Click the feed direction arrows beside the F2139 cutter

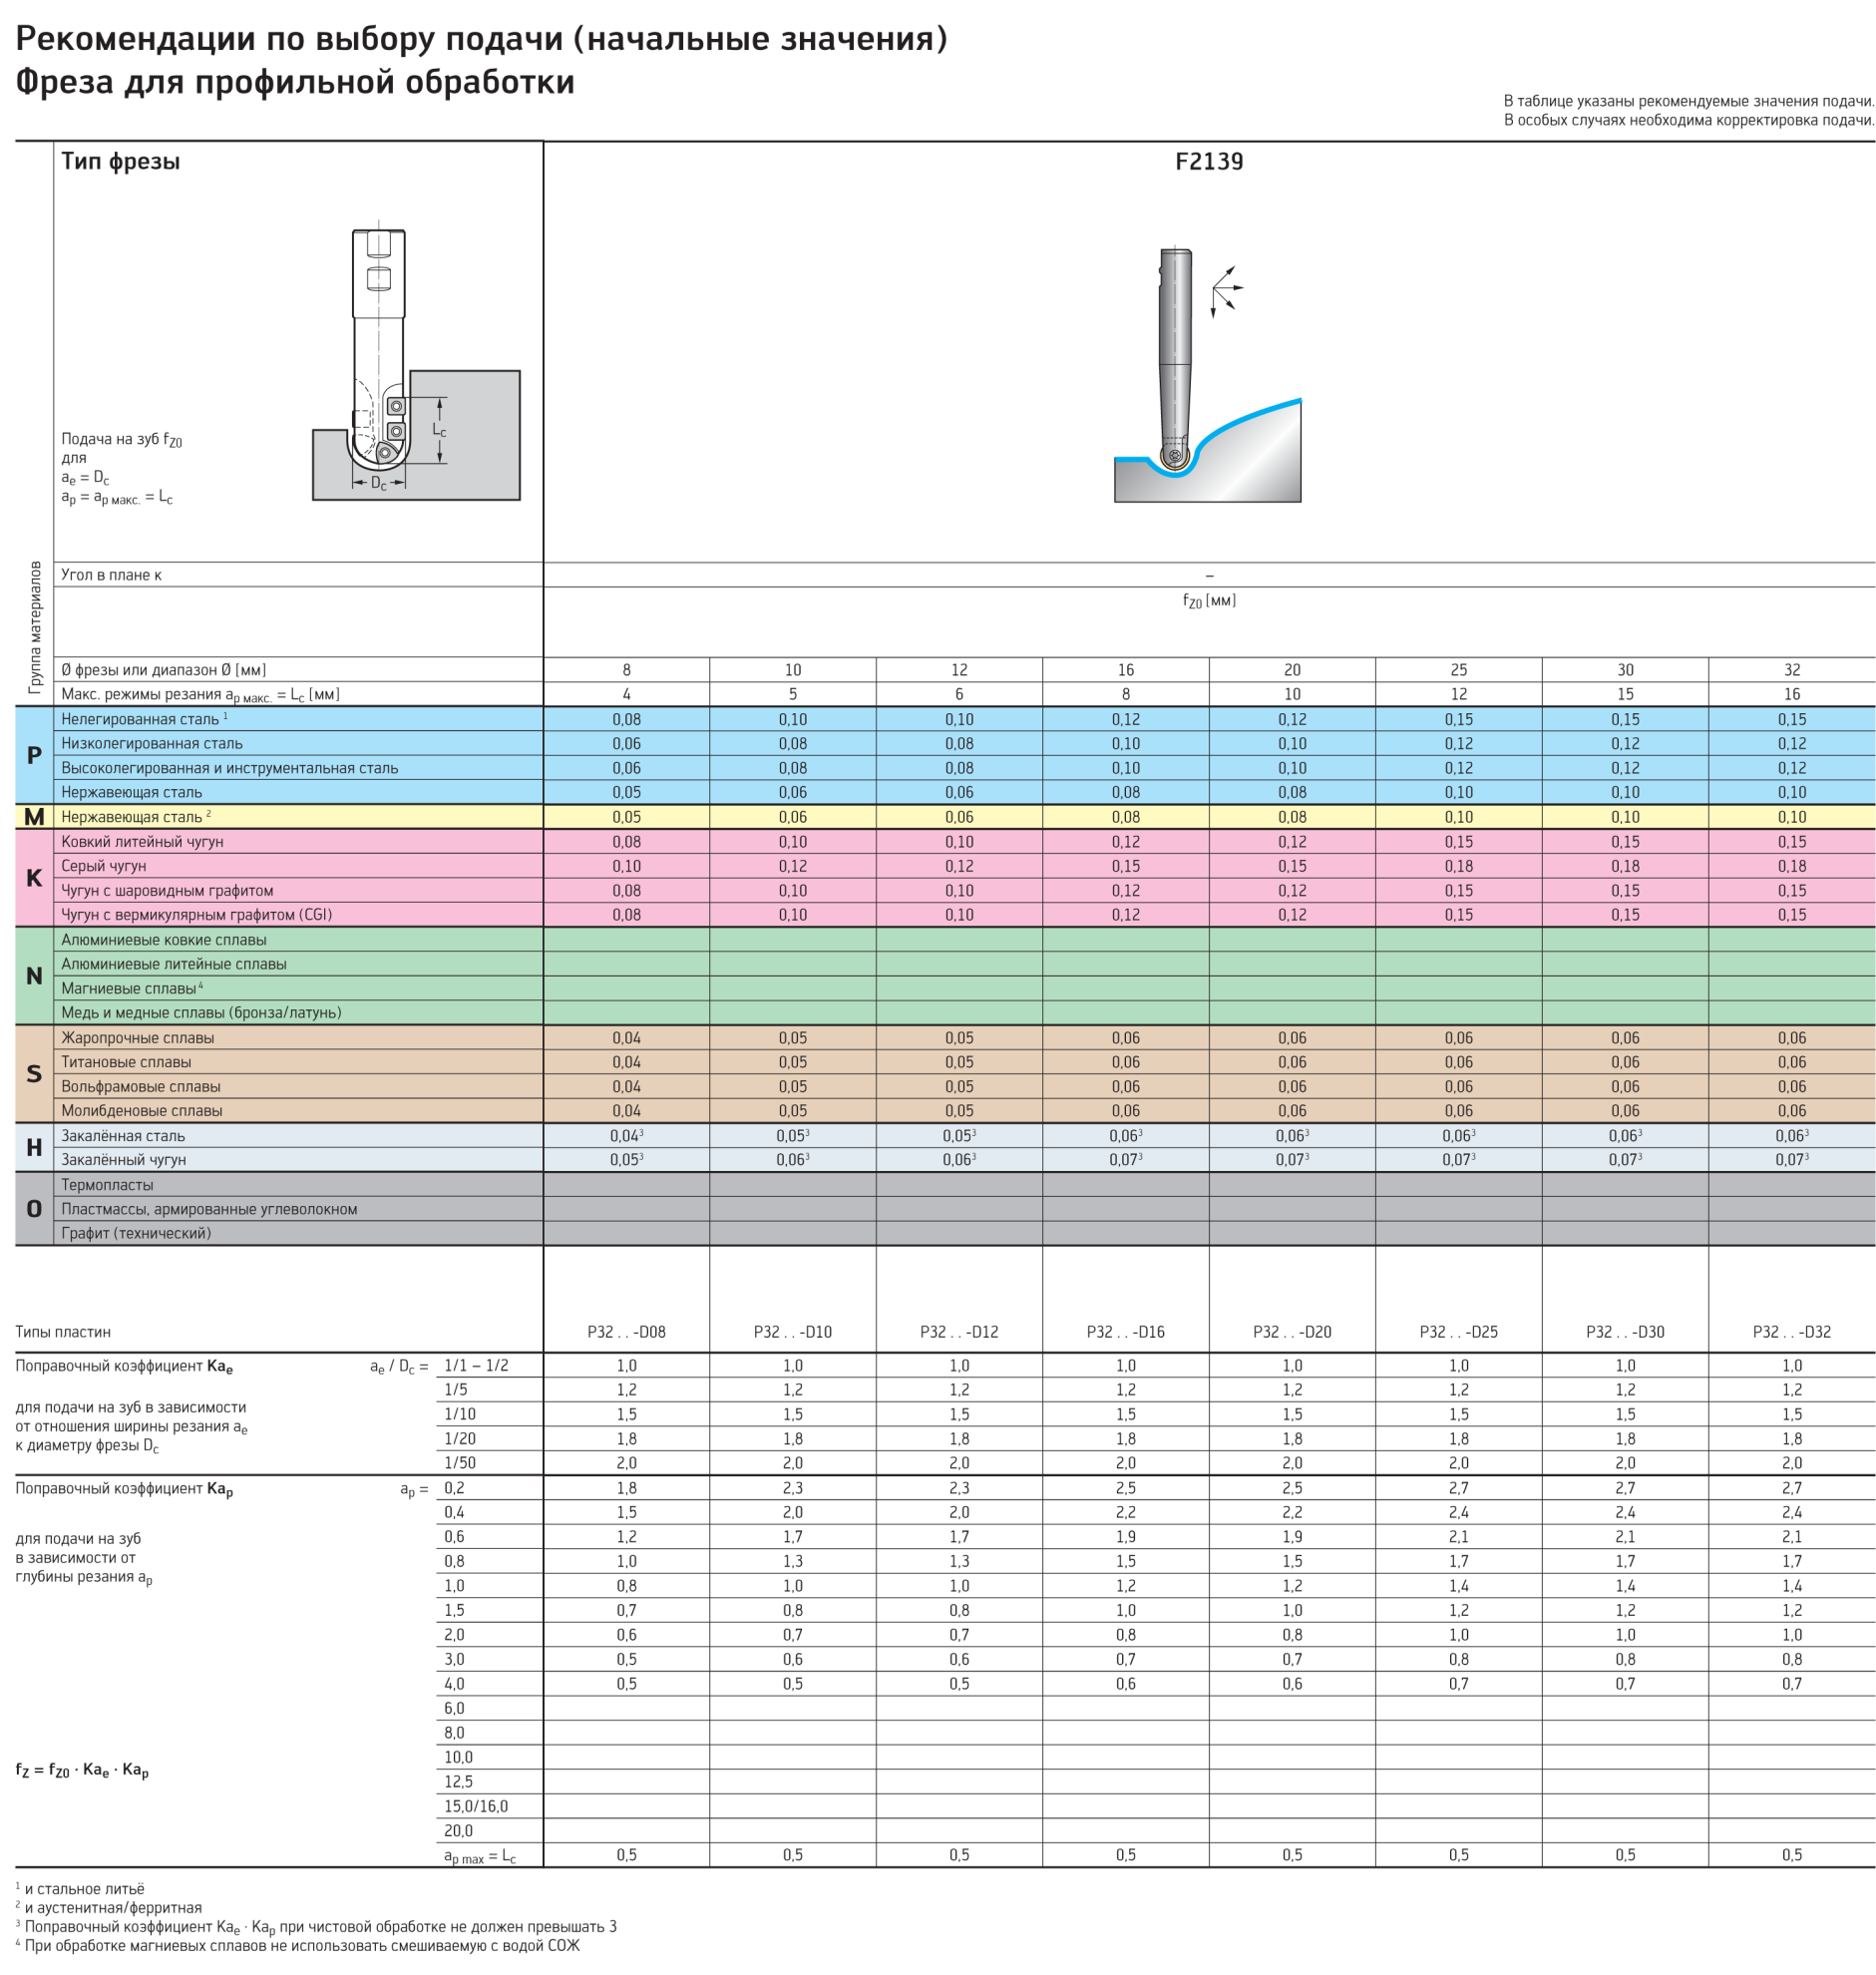click(1226, 290)
